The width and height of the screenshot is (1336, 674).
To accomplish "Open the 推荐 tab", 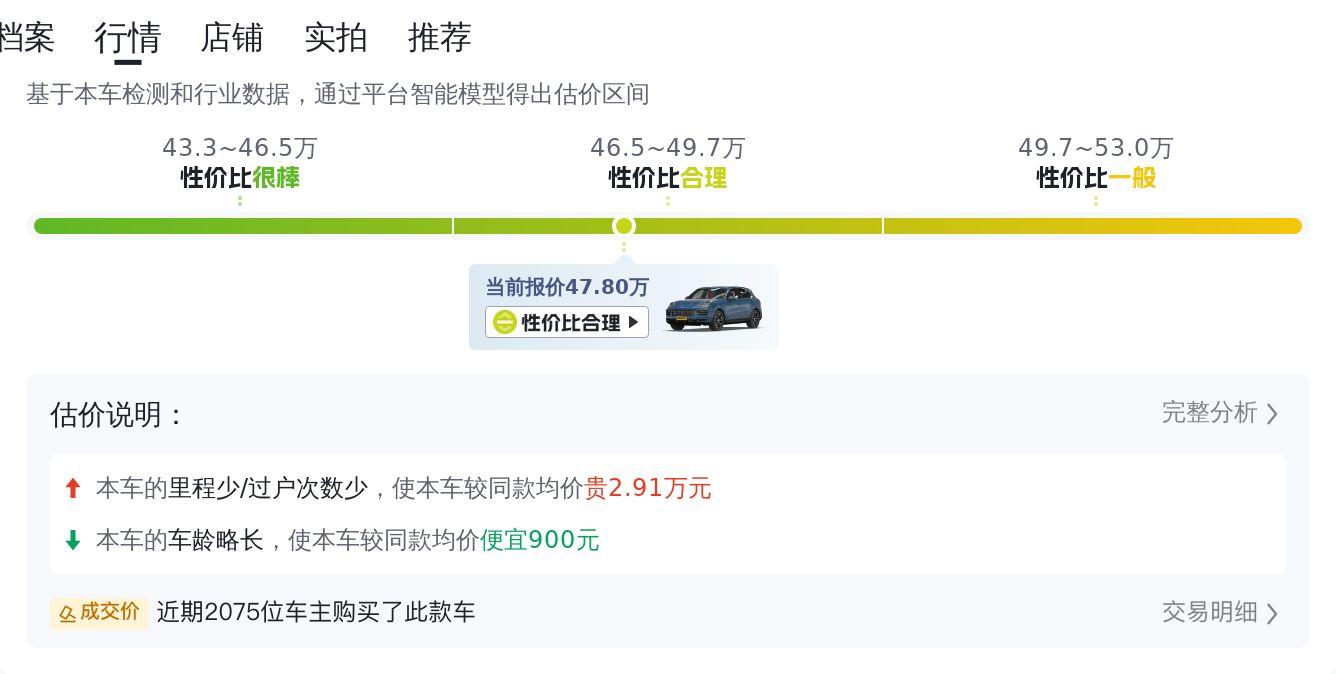I will click(x=440, y=38).
